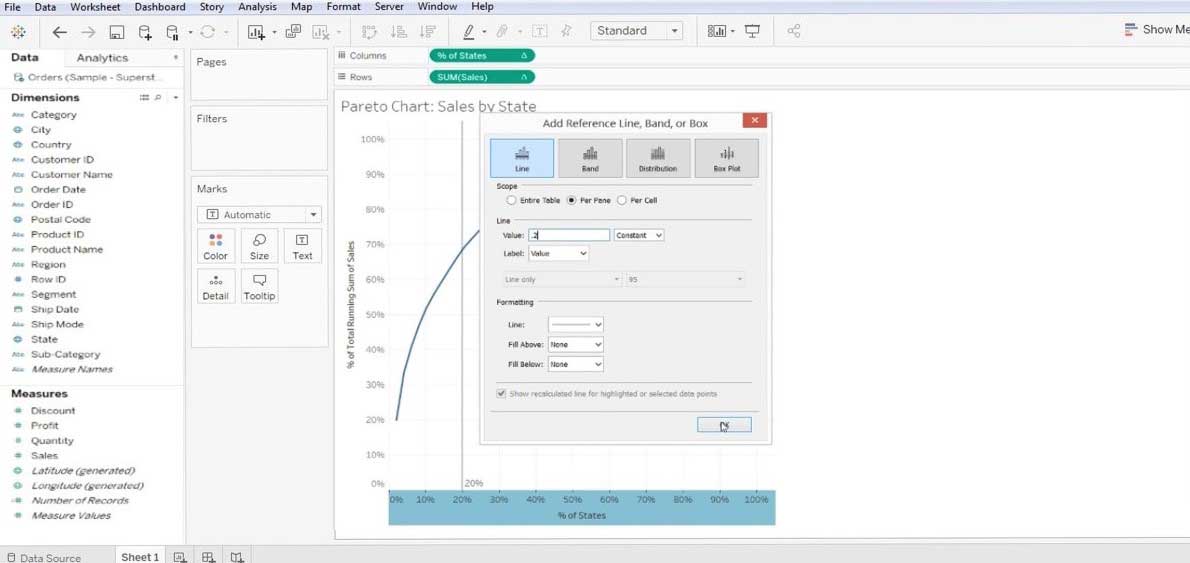Open the Standard fit dropdown in toolbar
Screen dimensions: 1190x563
636,31
